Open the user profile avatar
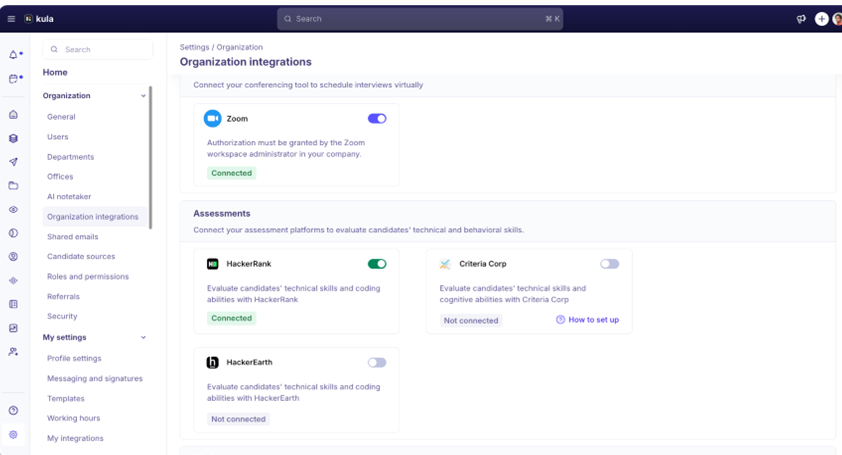Screen dimensions: 842x455 coord(837,19)
